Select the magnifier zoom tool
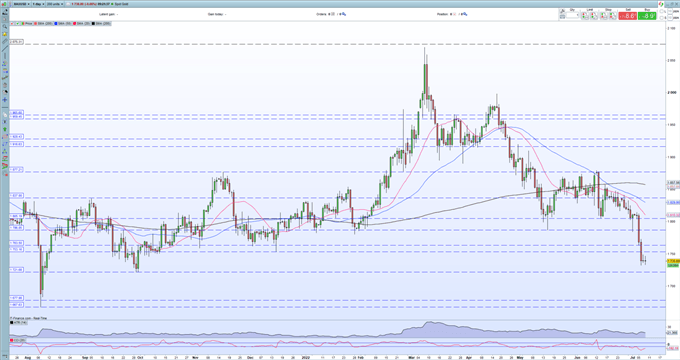 point(5,26)
